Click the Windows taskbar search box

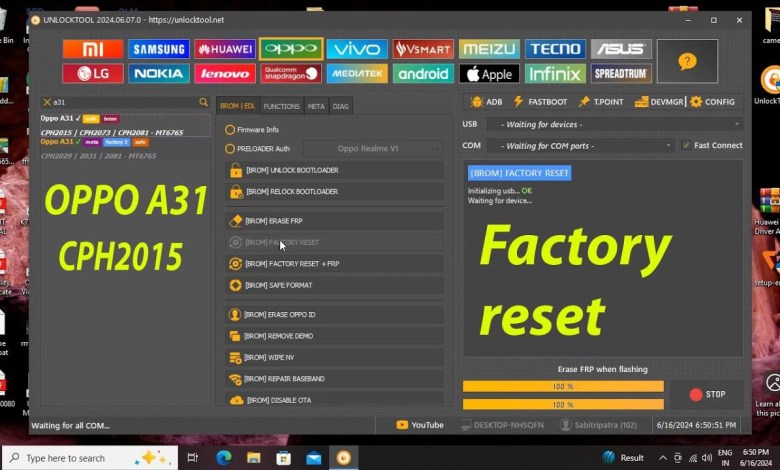point(90,458)
